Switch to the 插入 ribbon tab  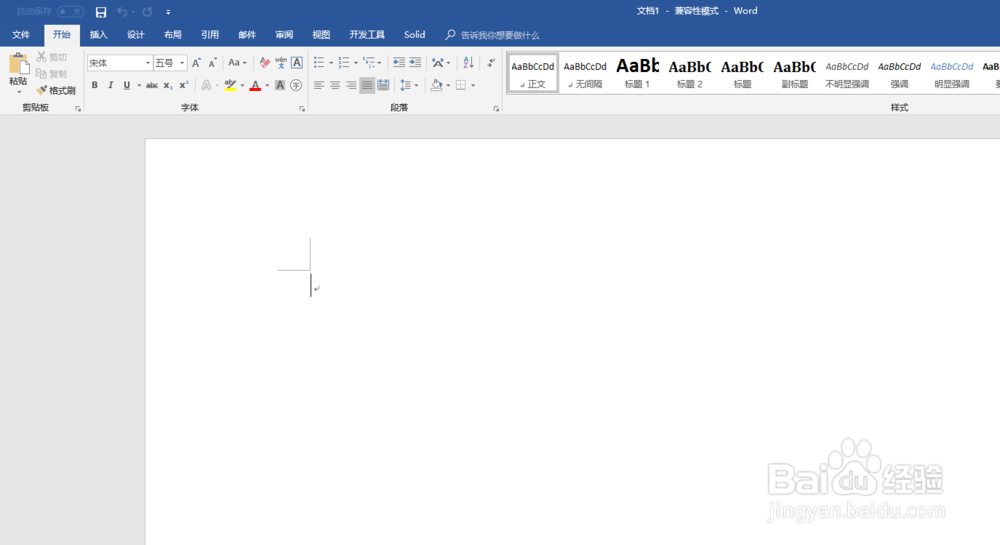tap(99, 35)
